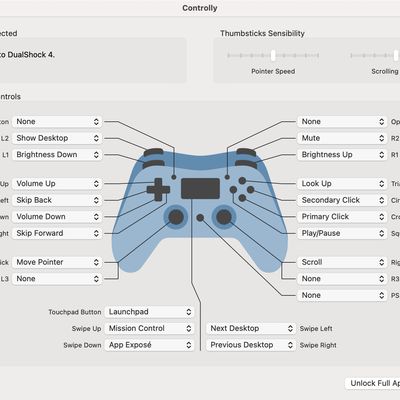Click the right thumbstick on the controller
The image size is (400, 400).
(224, 217)
